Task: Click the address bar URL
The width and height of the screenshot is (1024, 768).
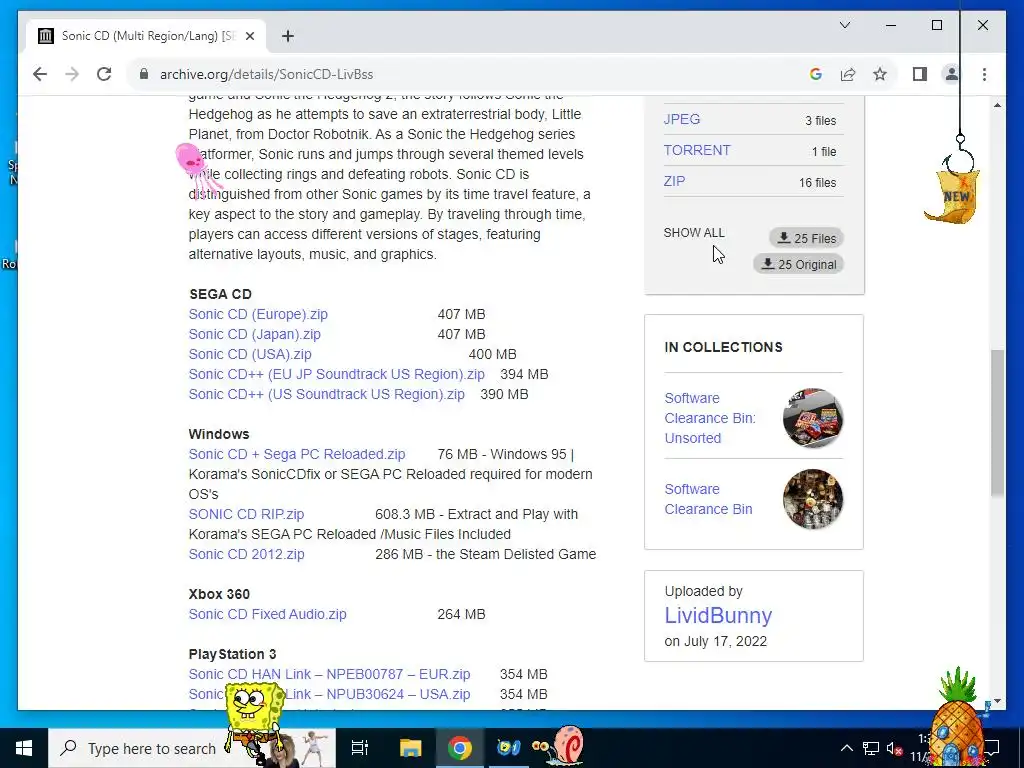Action: (x=266, y=74)
